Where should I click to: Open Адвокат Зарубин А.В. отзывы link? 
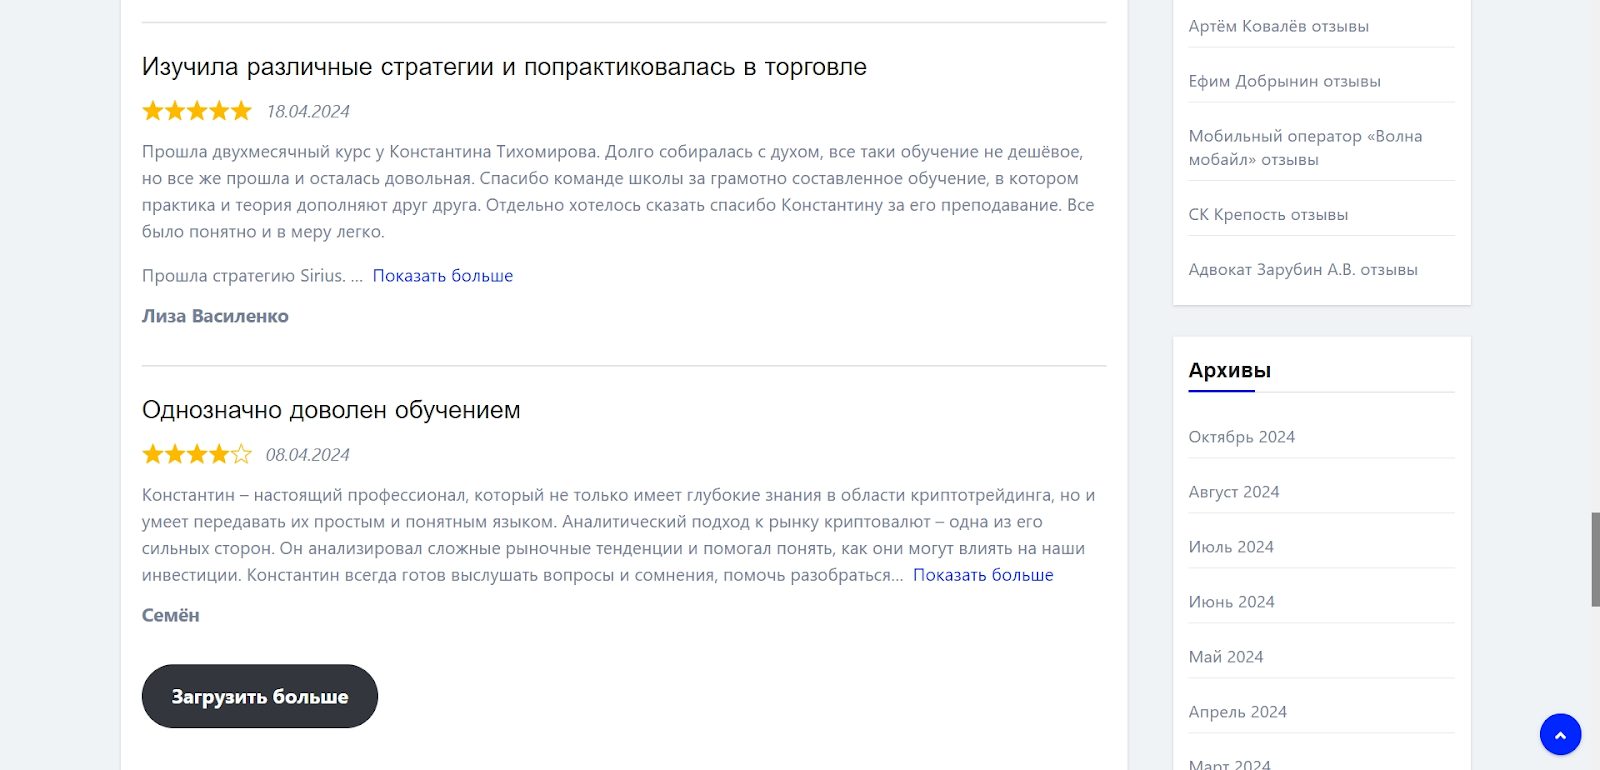1303,269
